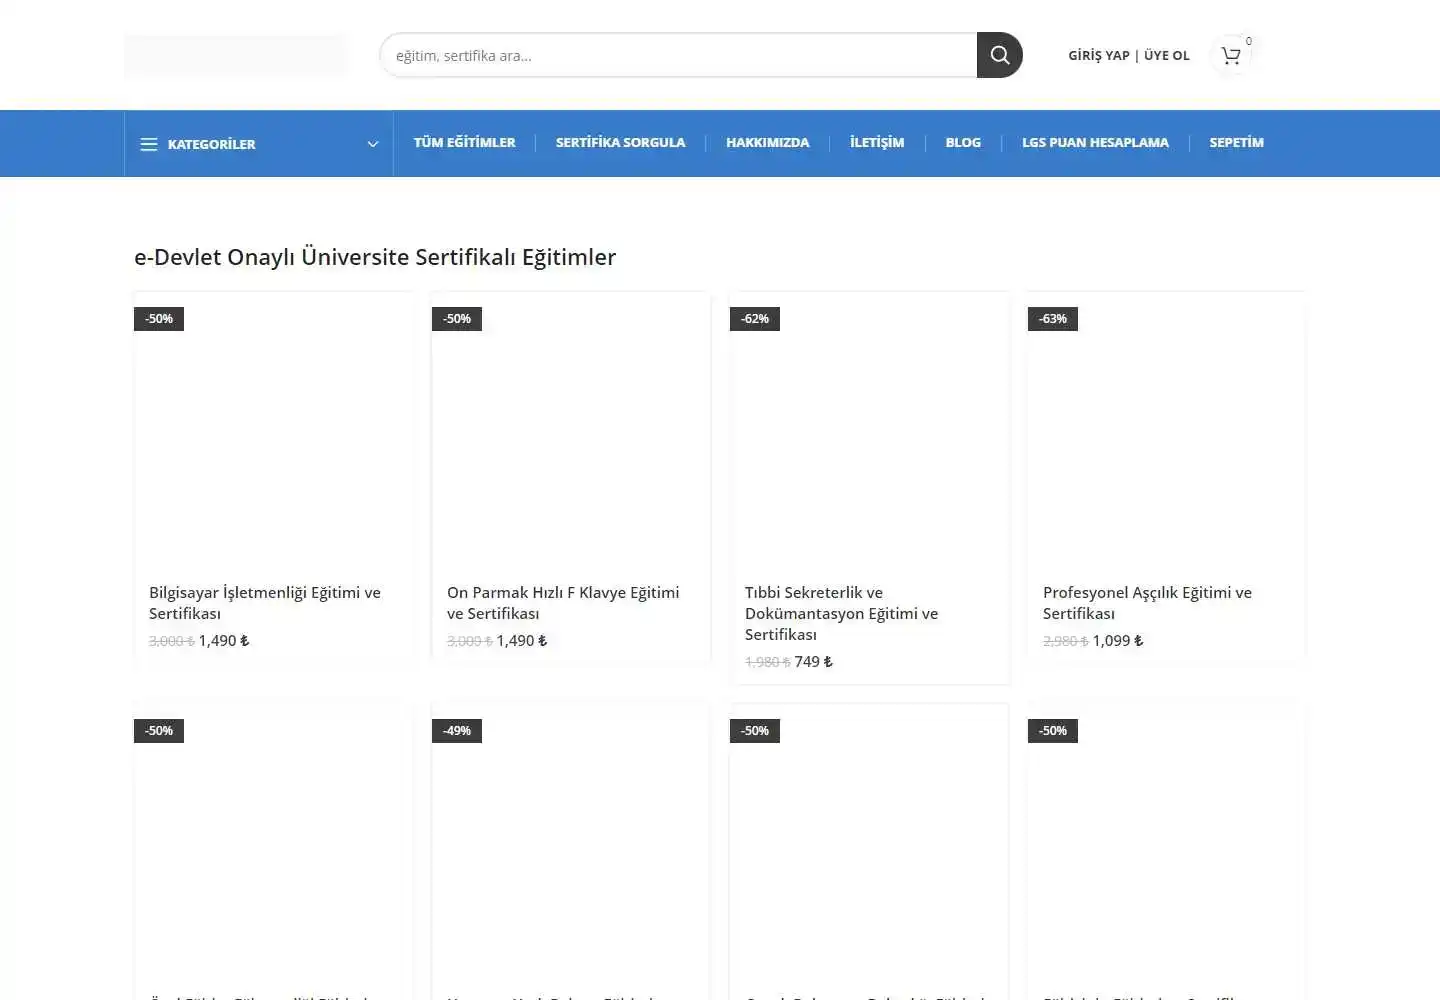The height and width of the screenshot is (1000, 1440).
Task: Click the 1,099 ₺ price
Action: point(1118,641)
